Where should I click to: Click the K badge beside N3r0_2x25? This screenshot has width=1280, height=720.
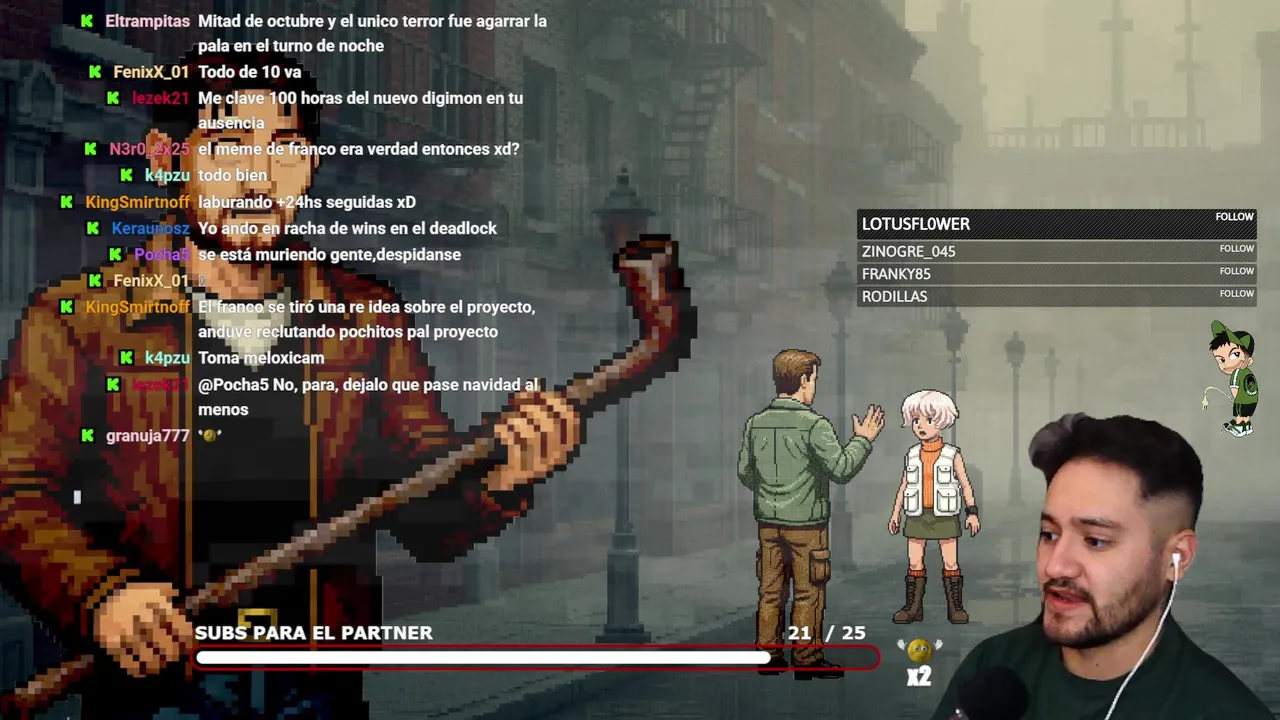click(91, 149)
